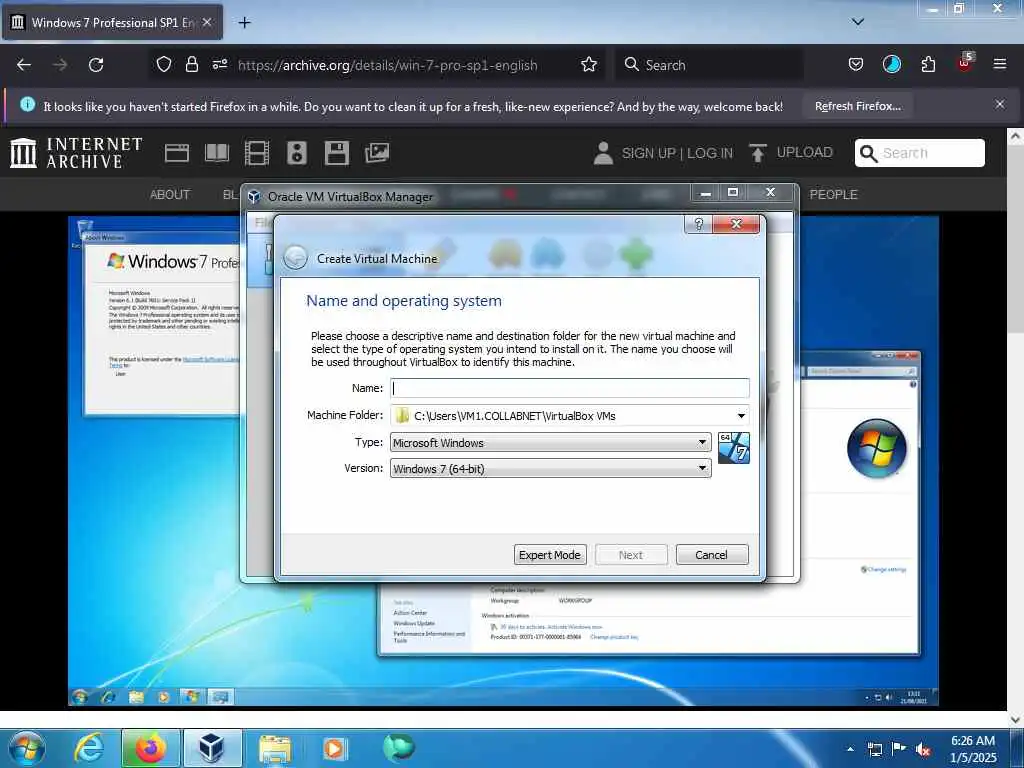Open Windows Explorer from the taskbar
The height and width of the screenshot is (768, 1024).
click(275, 748)
